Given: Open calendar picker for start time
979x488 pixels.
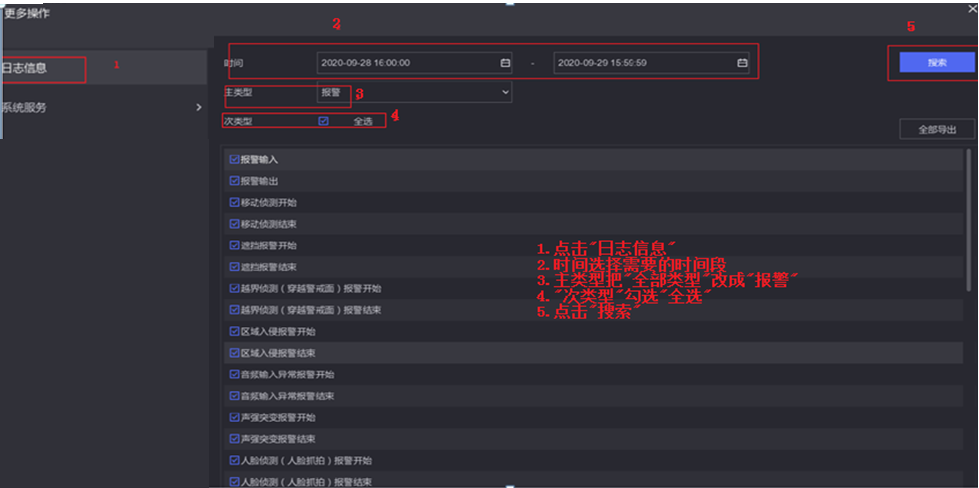Looking at the screenshot, I should 505,63.
